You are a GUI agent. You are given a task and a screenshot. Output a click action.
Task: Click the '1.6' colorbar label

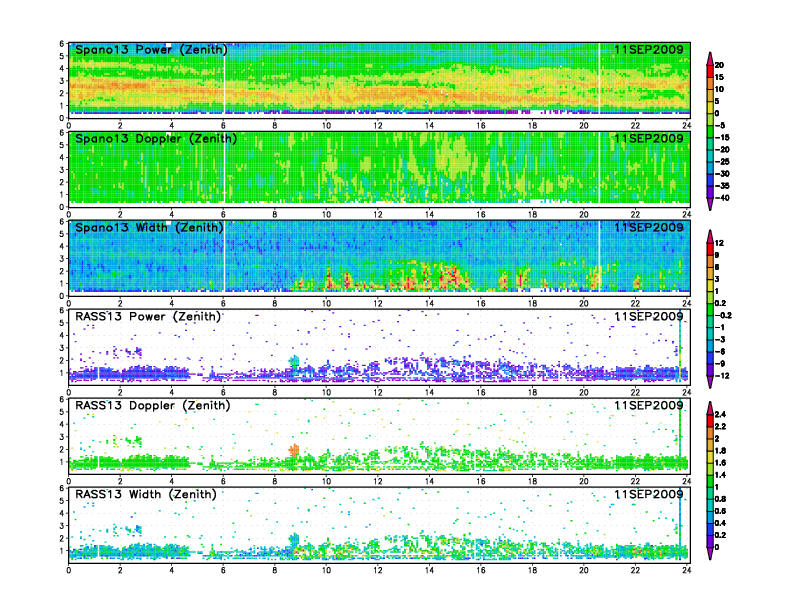[x=720, y=463]
